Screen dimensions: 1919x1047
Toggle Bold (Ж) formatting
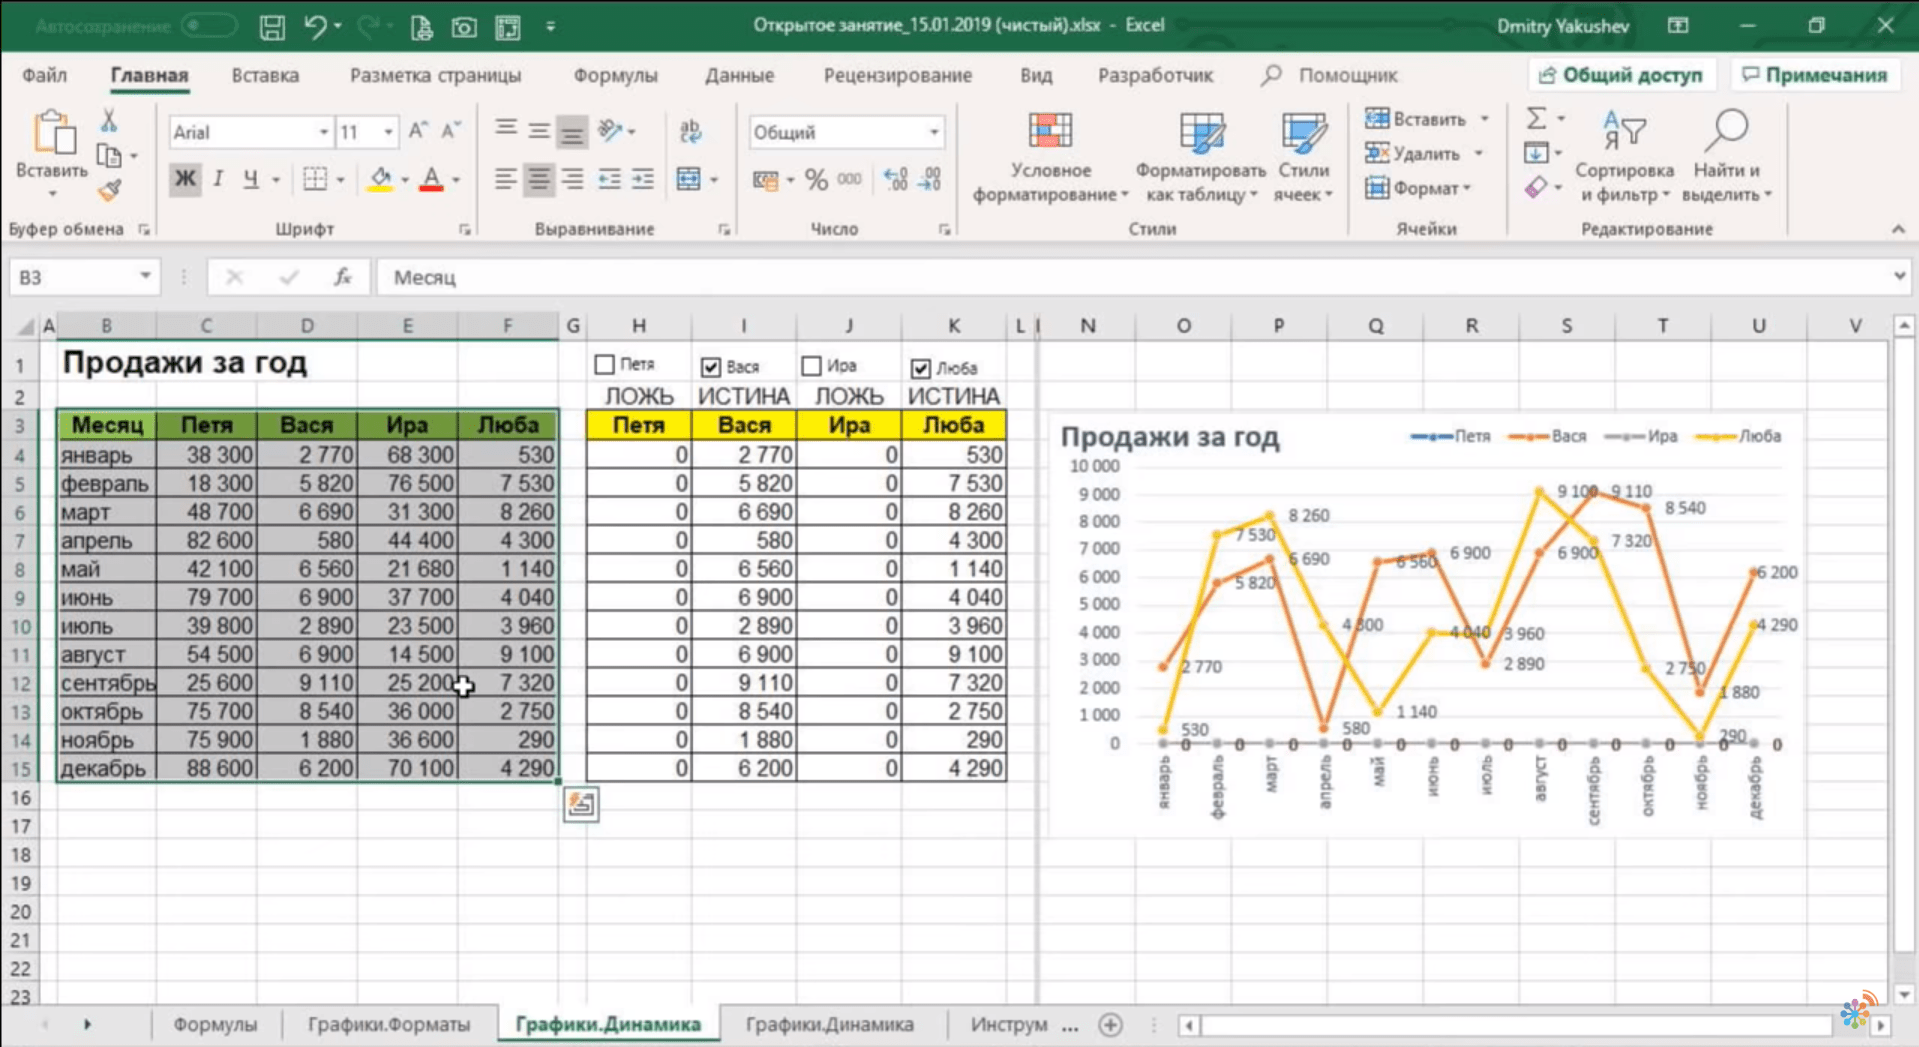coord(185,179)
